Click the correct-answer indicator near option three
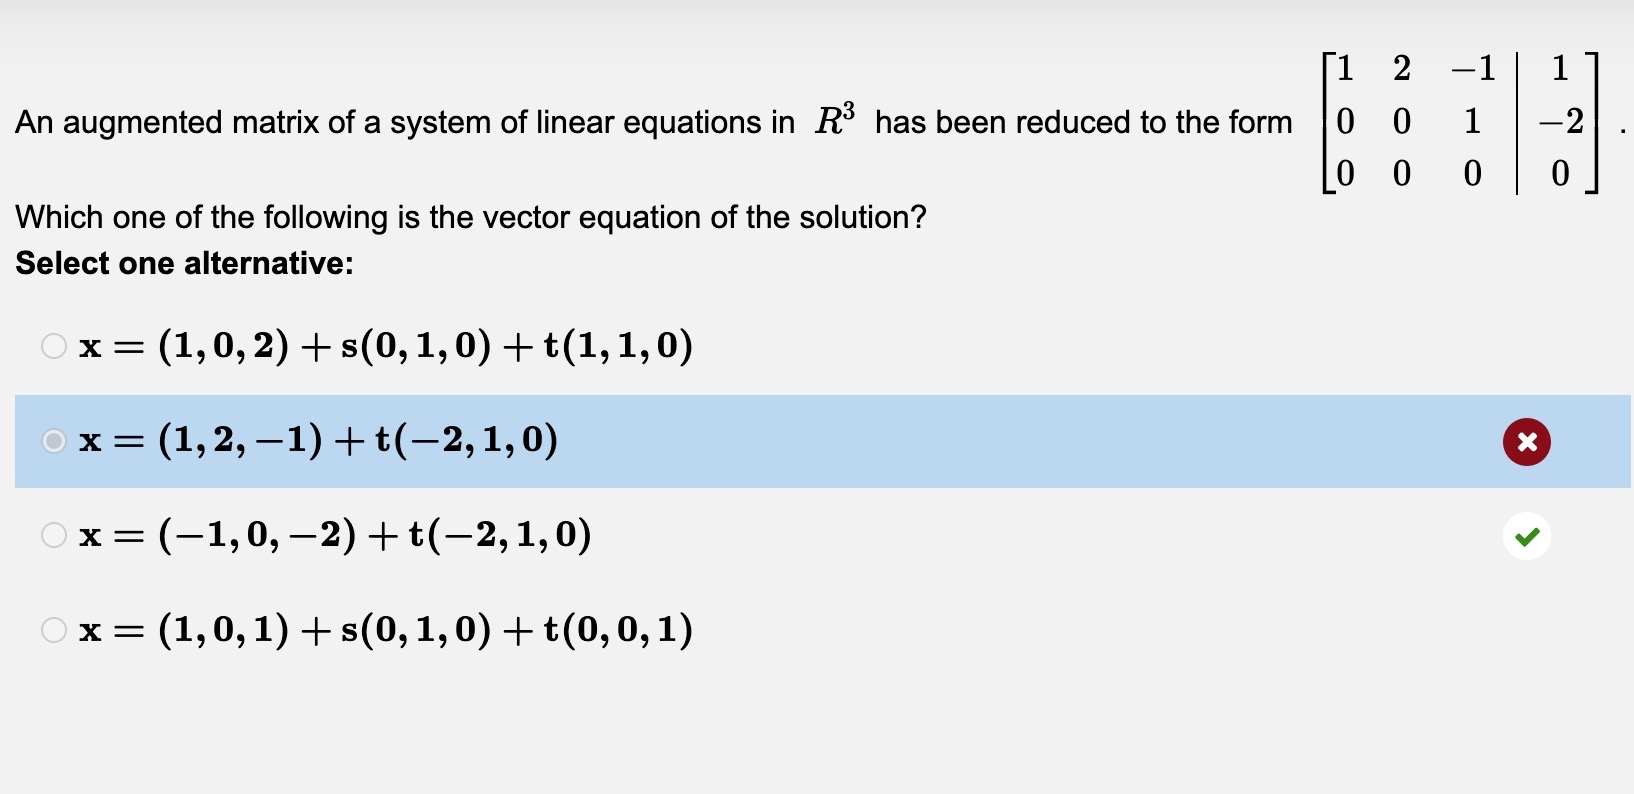 (x=1525, y=536)
